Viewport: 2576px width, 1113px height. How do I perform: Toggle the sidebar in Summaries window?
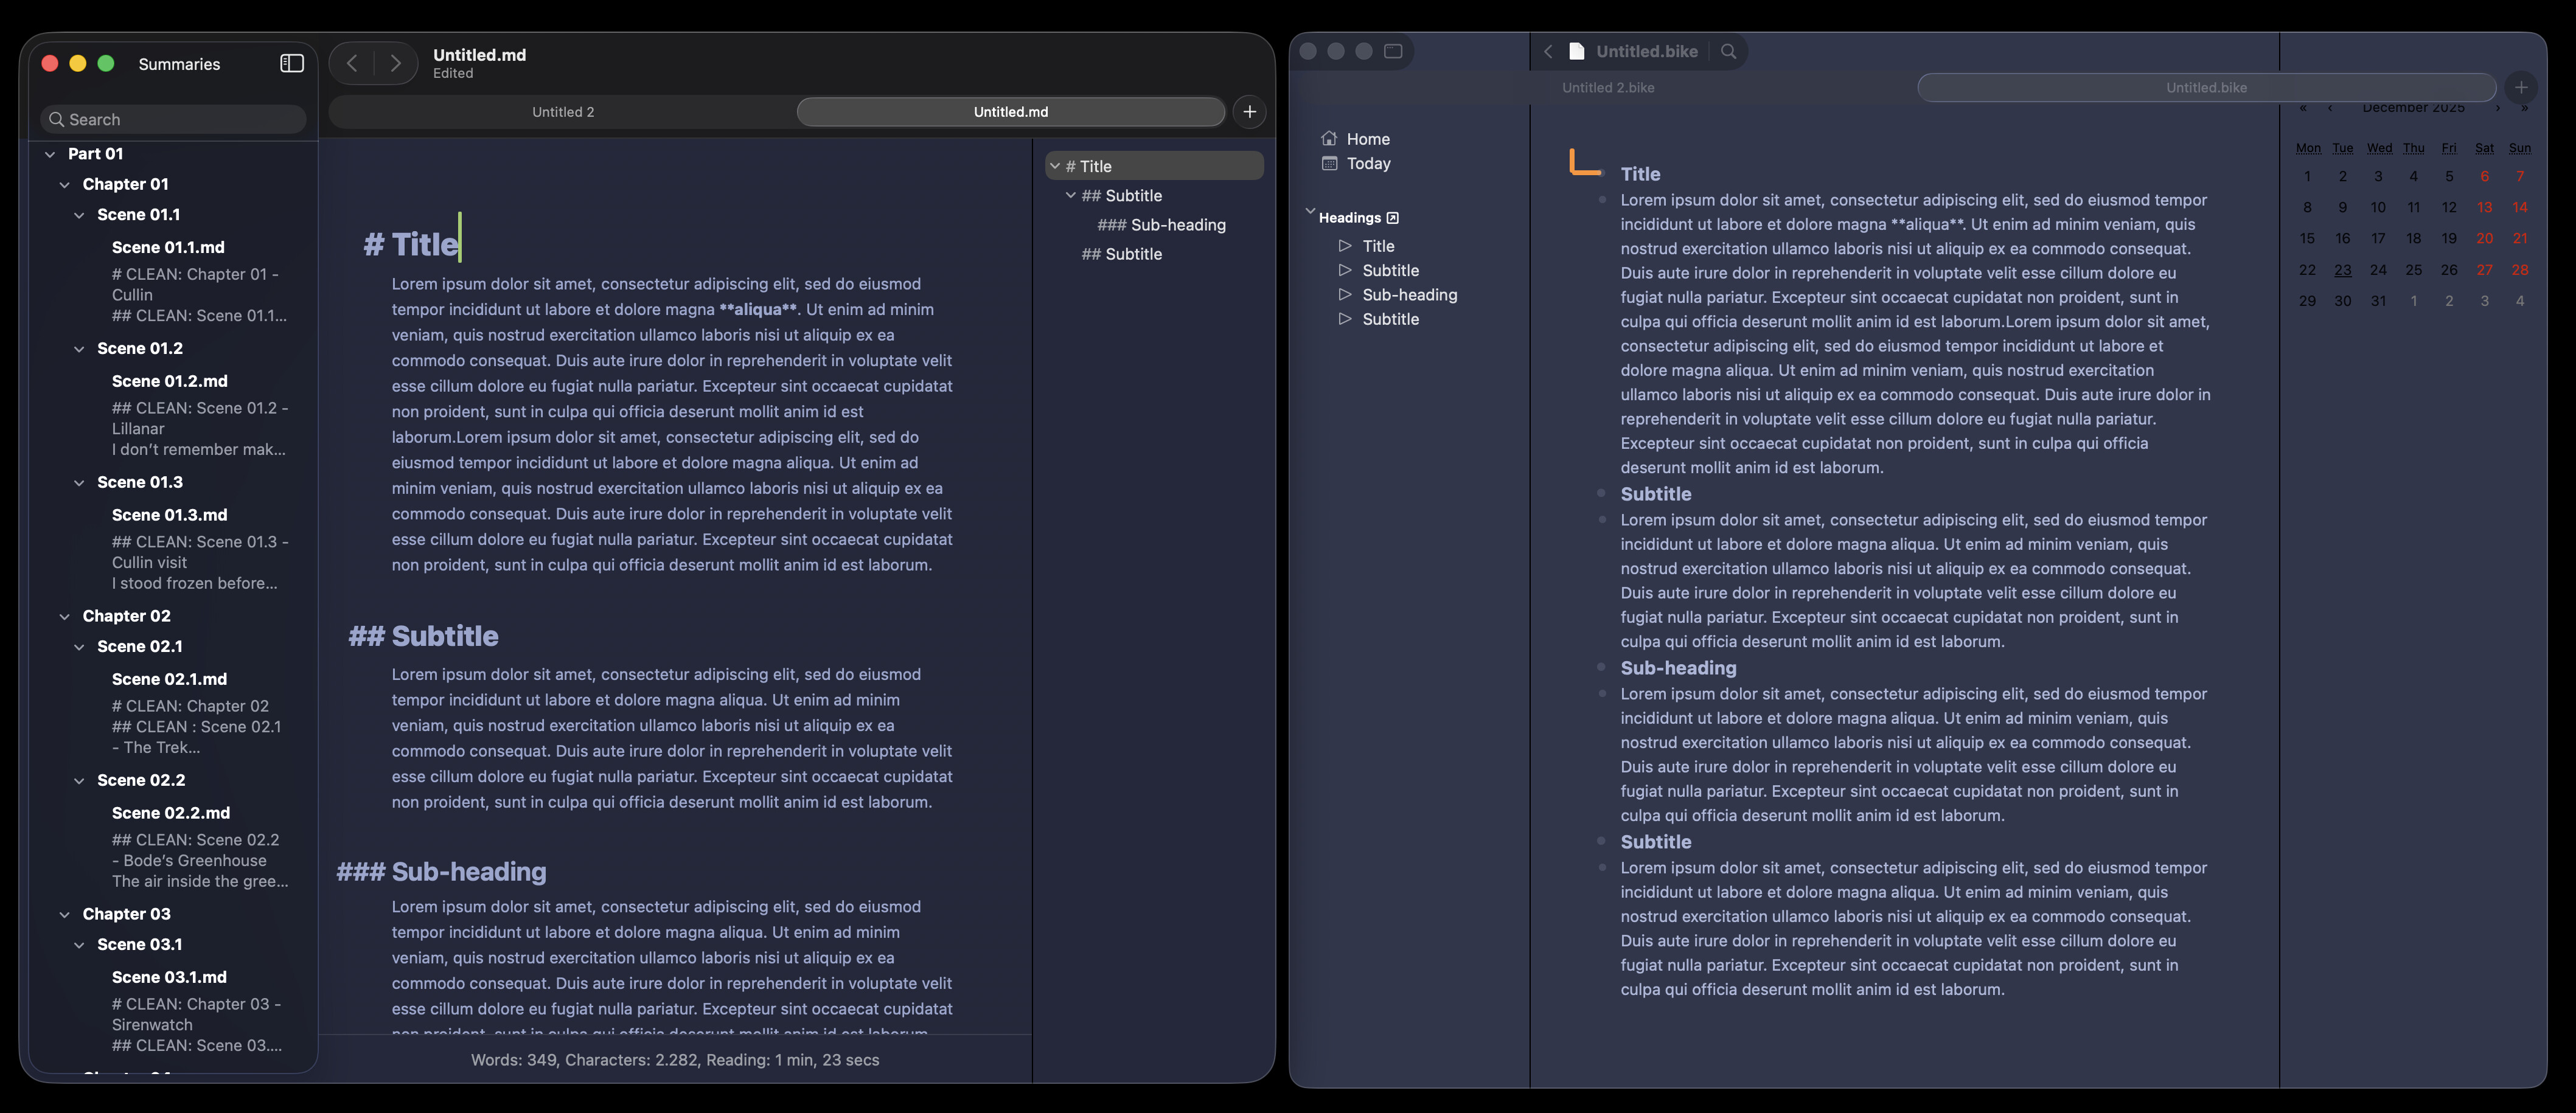point(291,64)
